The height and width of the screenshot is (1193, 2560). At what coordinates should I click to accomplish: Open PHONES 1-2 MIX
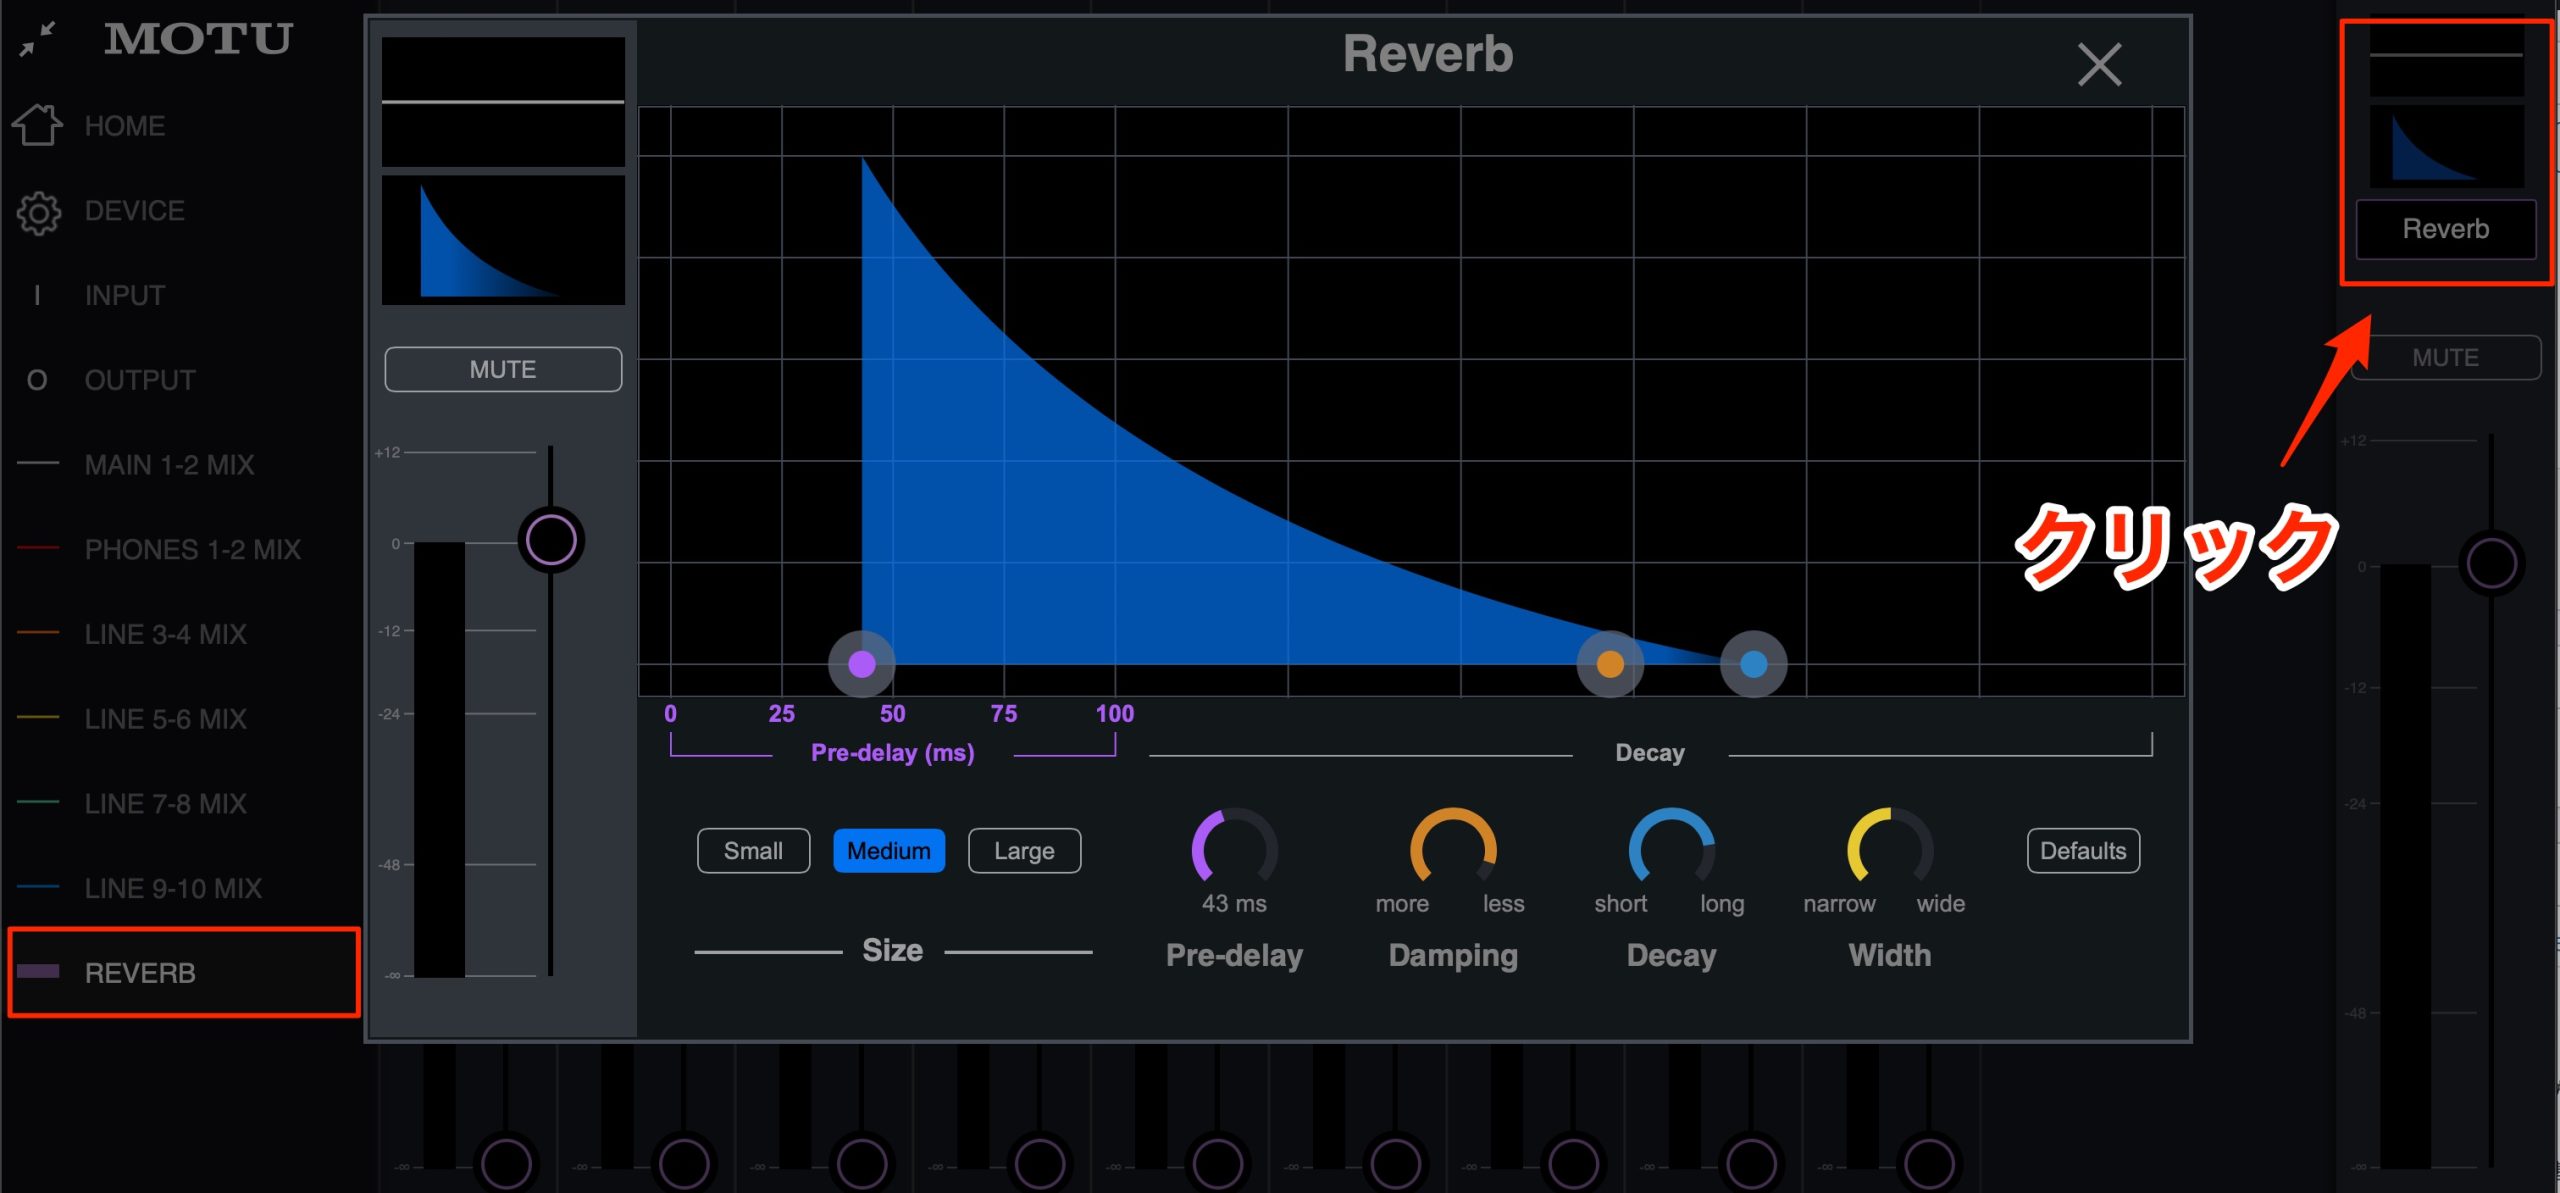[192, 550]
